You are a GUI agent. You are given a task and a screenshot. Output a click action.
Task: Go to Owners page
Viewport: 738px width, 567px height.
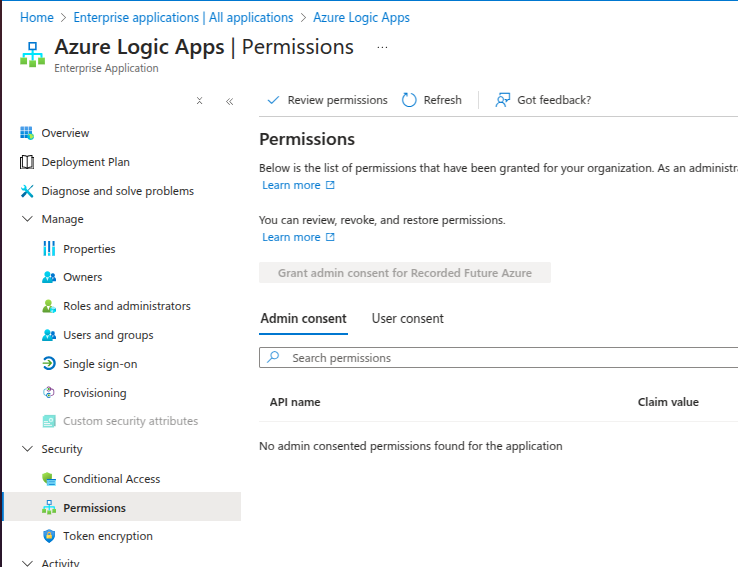click(82, 277)
